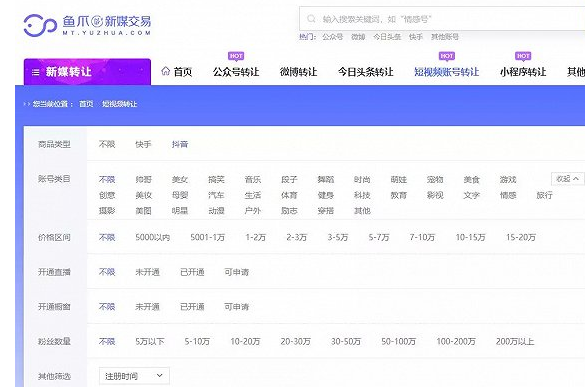Select 不限 in the 账号类目 row

[107, 179]
